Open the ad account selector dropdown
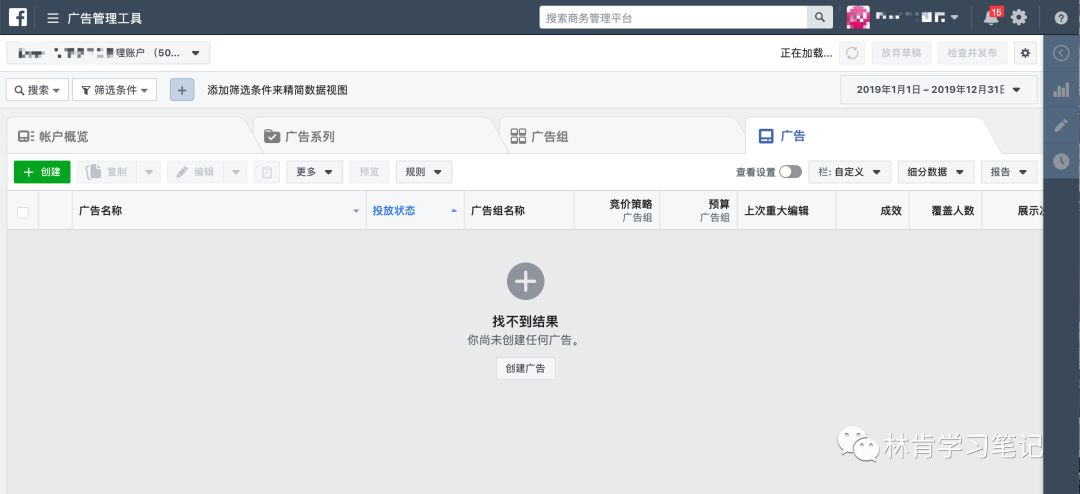This screenshot has width=1080, height=494. point(108,53)
